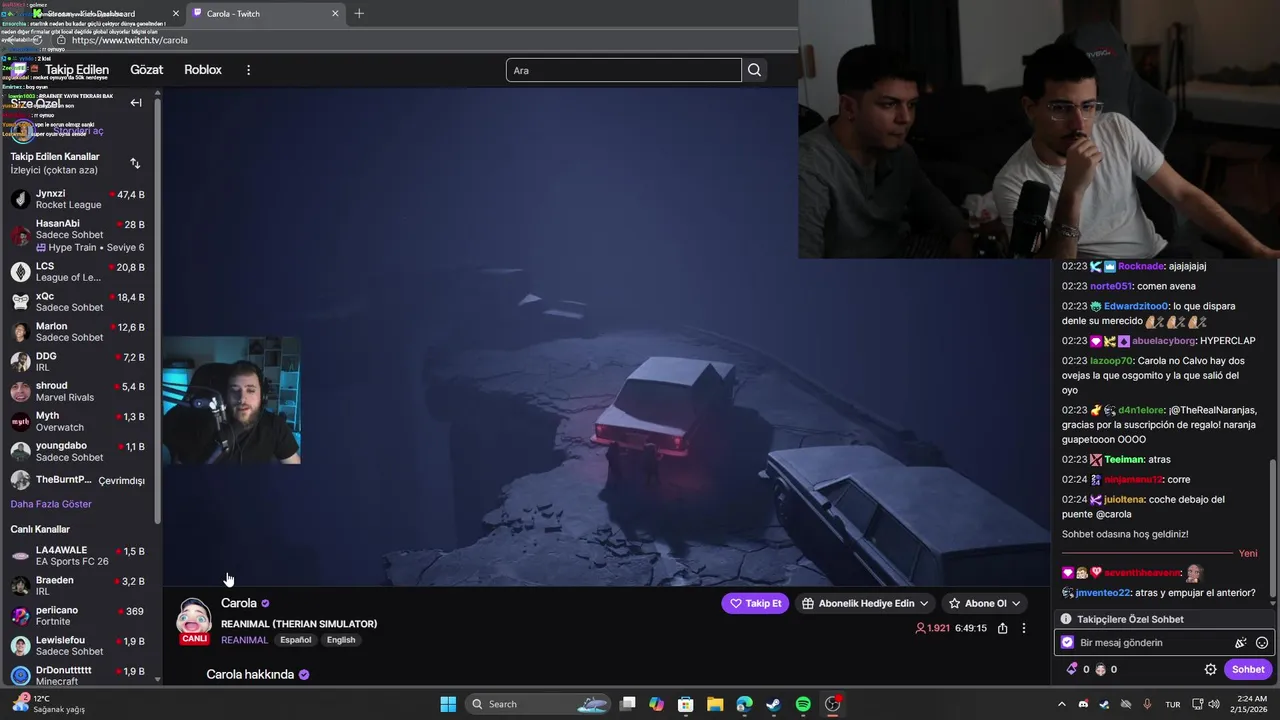
Task: Open File Explorer from taskbar
Action: (x=715, y=704)
